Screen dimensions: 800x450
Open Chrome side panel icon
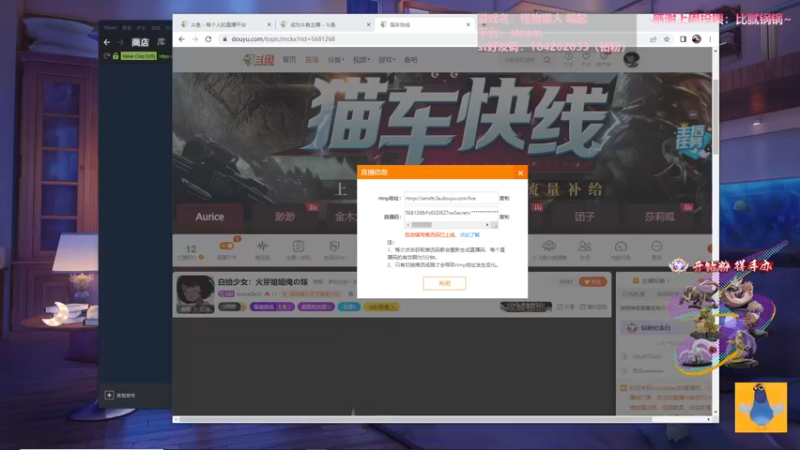(683, 39)
